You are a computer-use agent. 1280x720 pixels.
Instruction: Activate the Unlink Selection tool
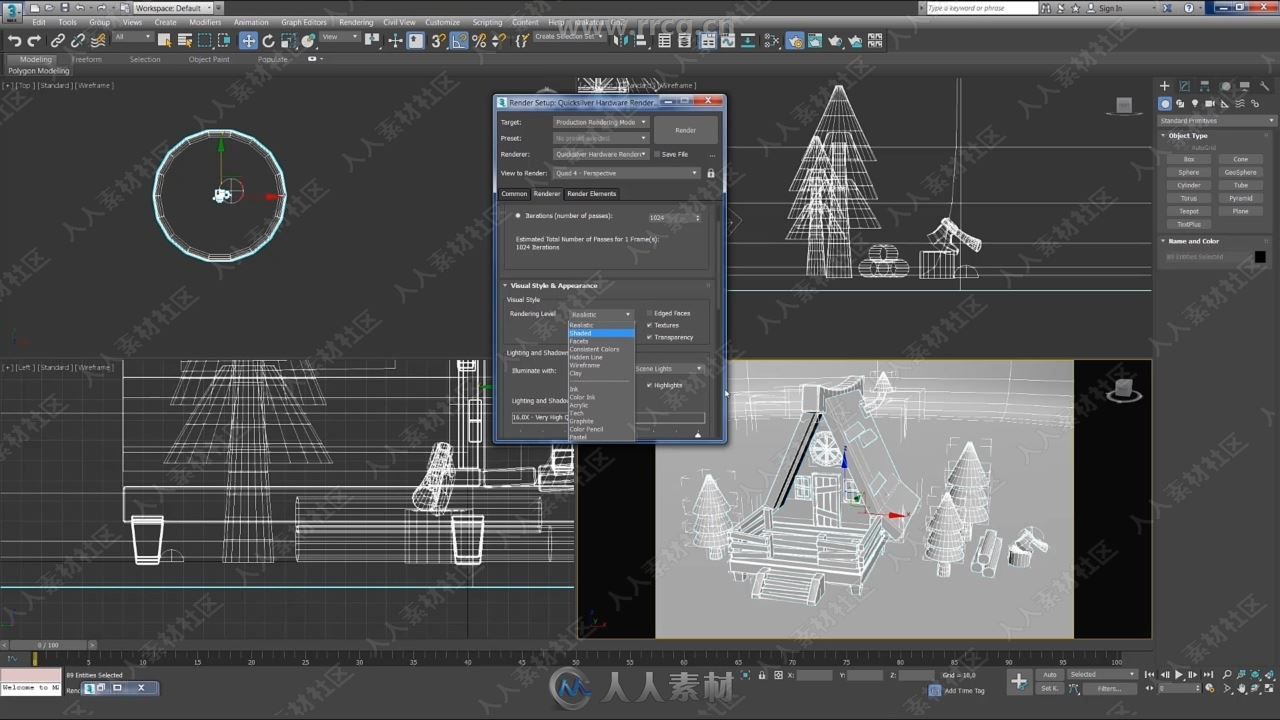point(78,41)
